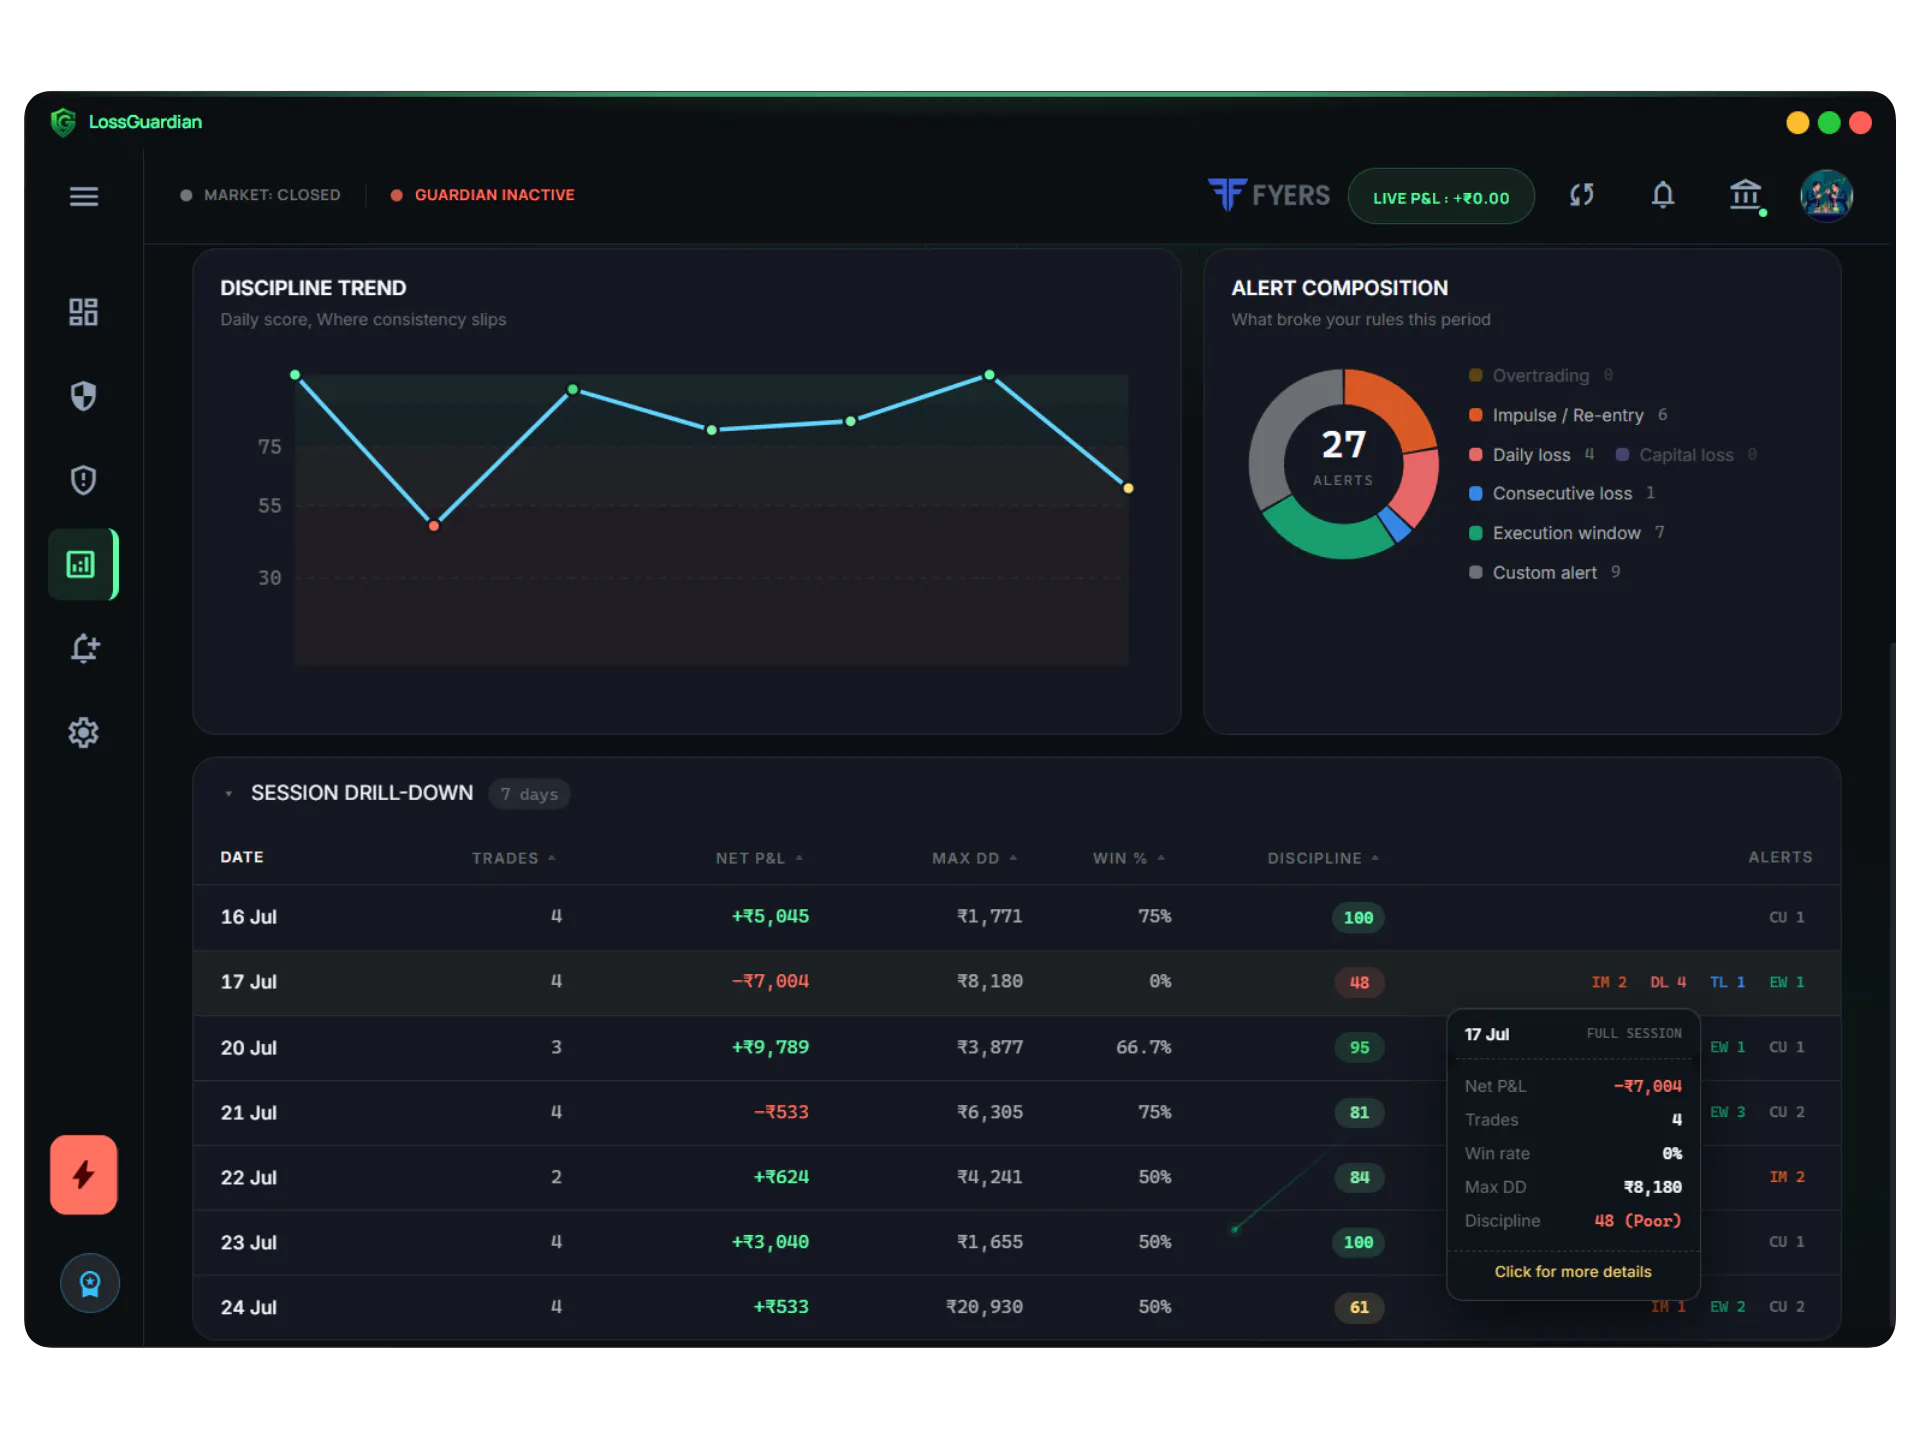Open the analytics chart sidebar icon

(82, 564)
